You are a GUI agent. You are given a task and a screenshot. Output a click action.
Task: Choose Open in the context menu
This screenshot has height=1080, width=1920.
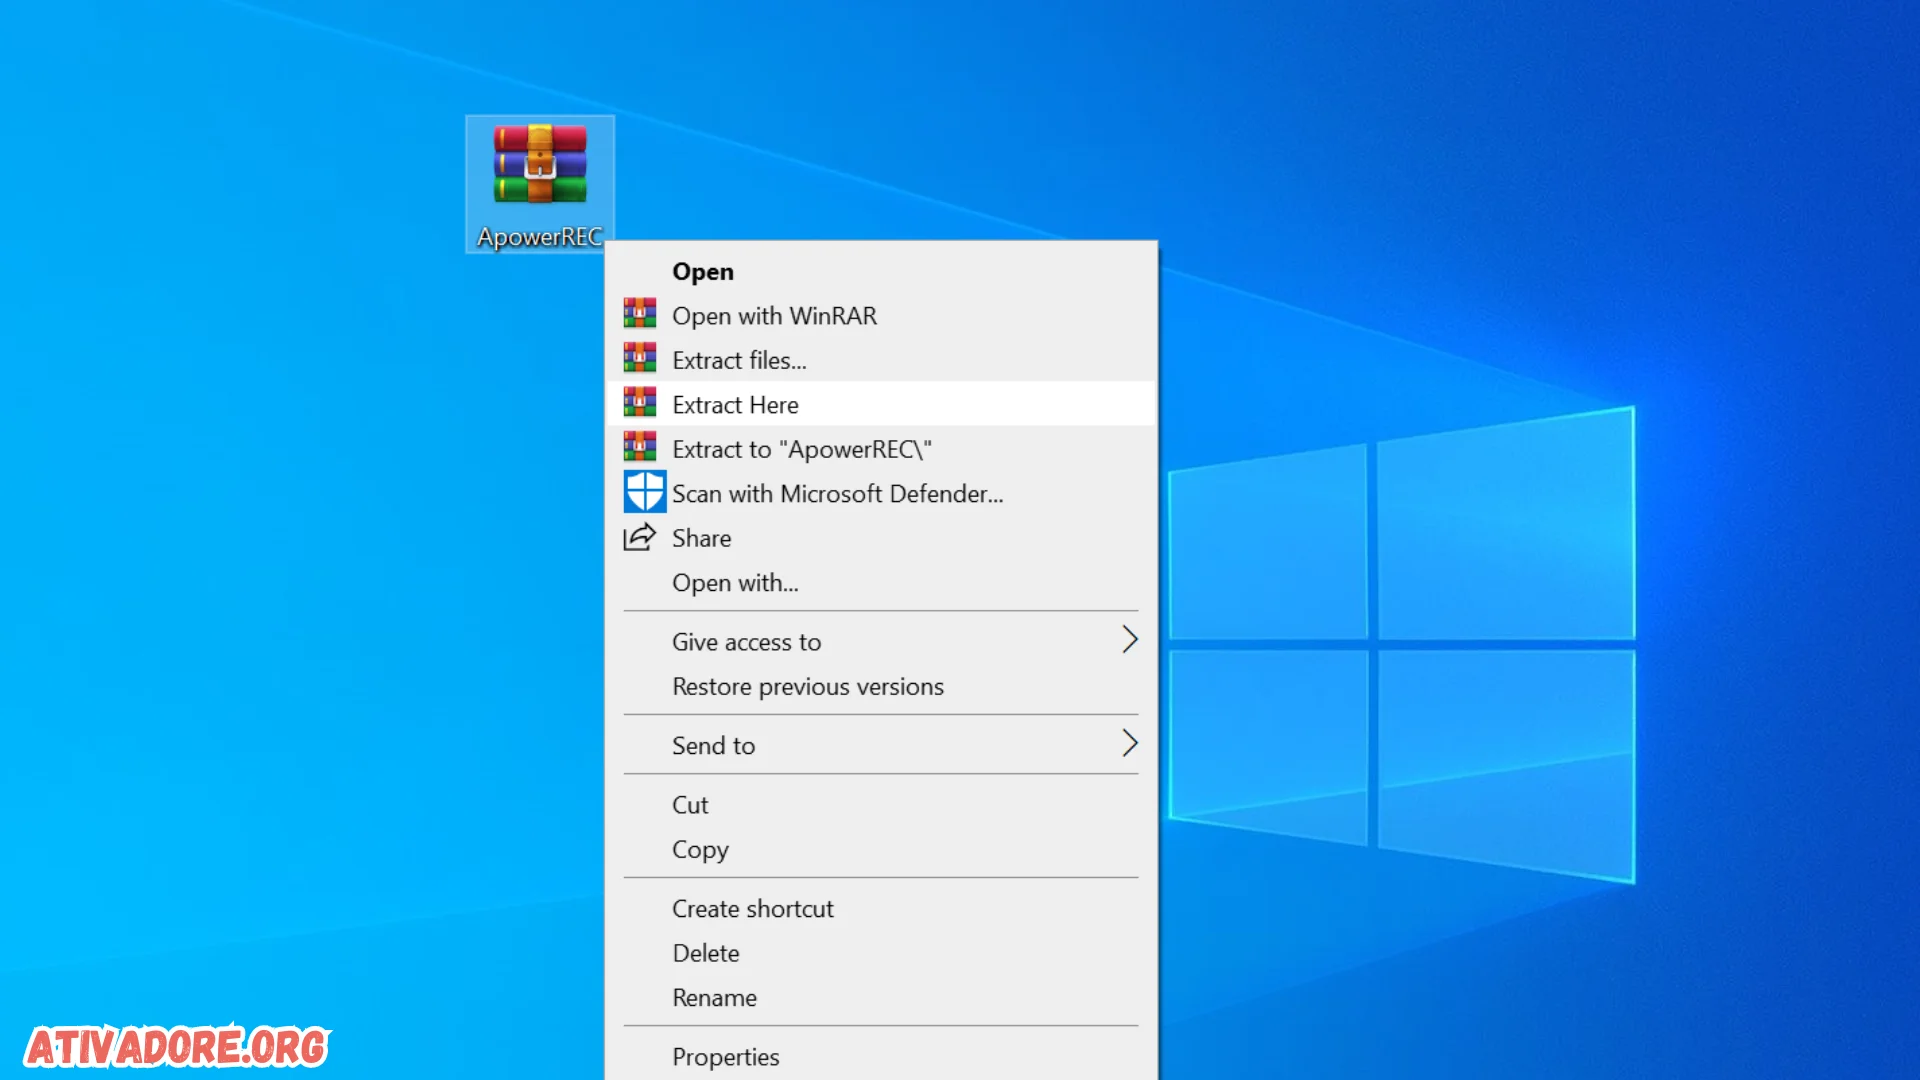[x=881, y=271]
